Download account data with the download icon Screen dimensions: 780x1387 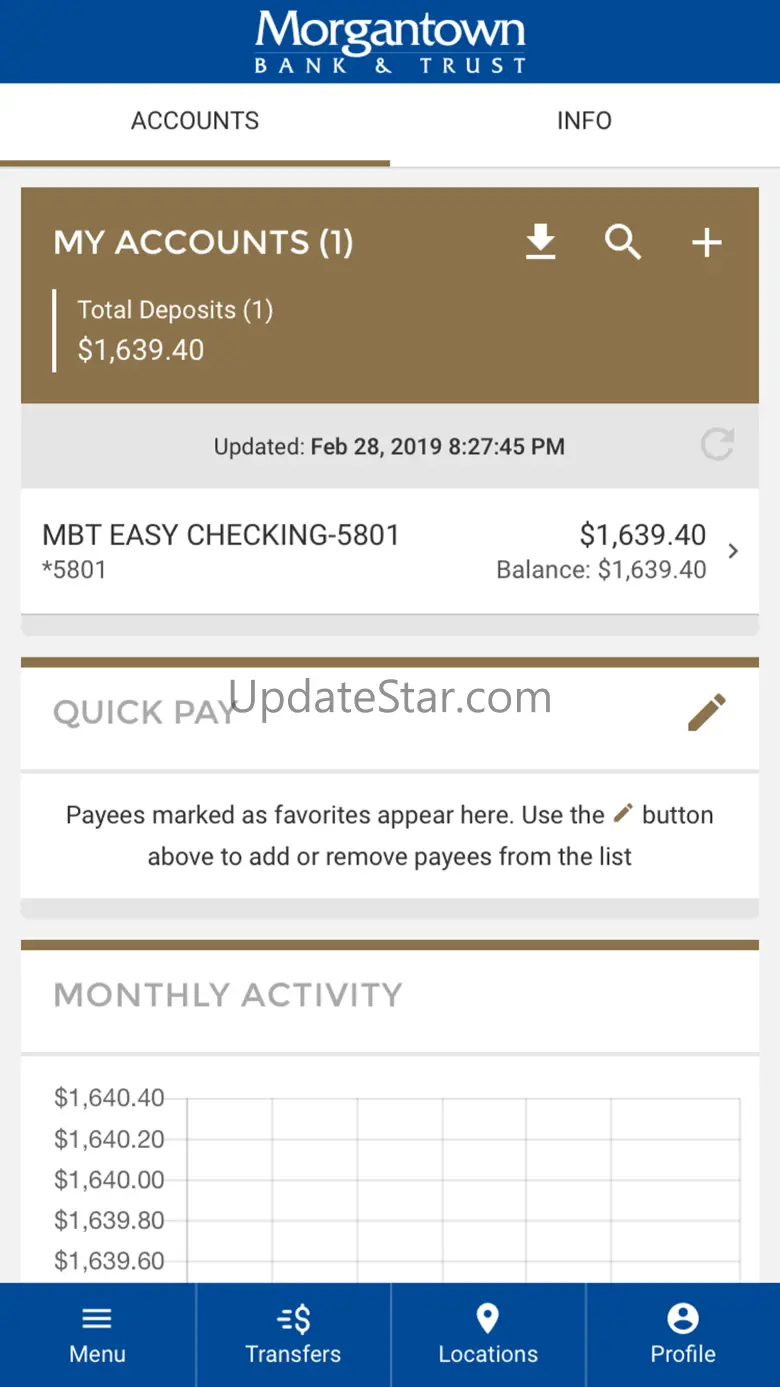pos(541,242)
